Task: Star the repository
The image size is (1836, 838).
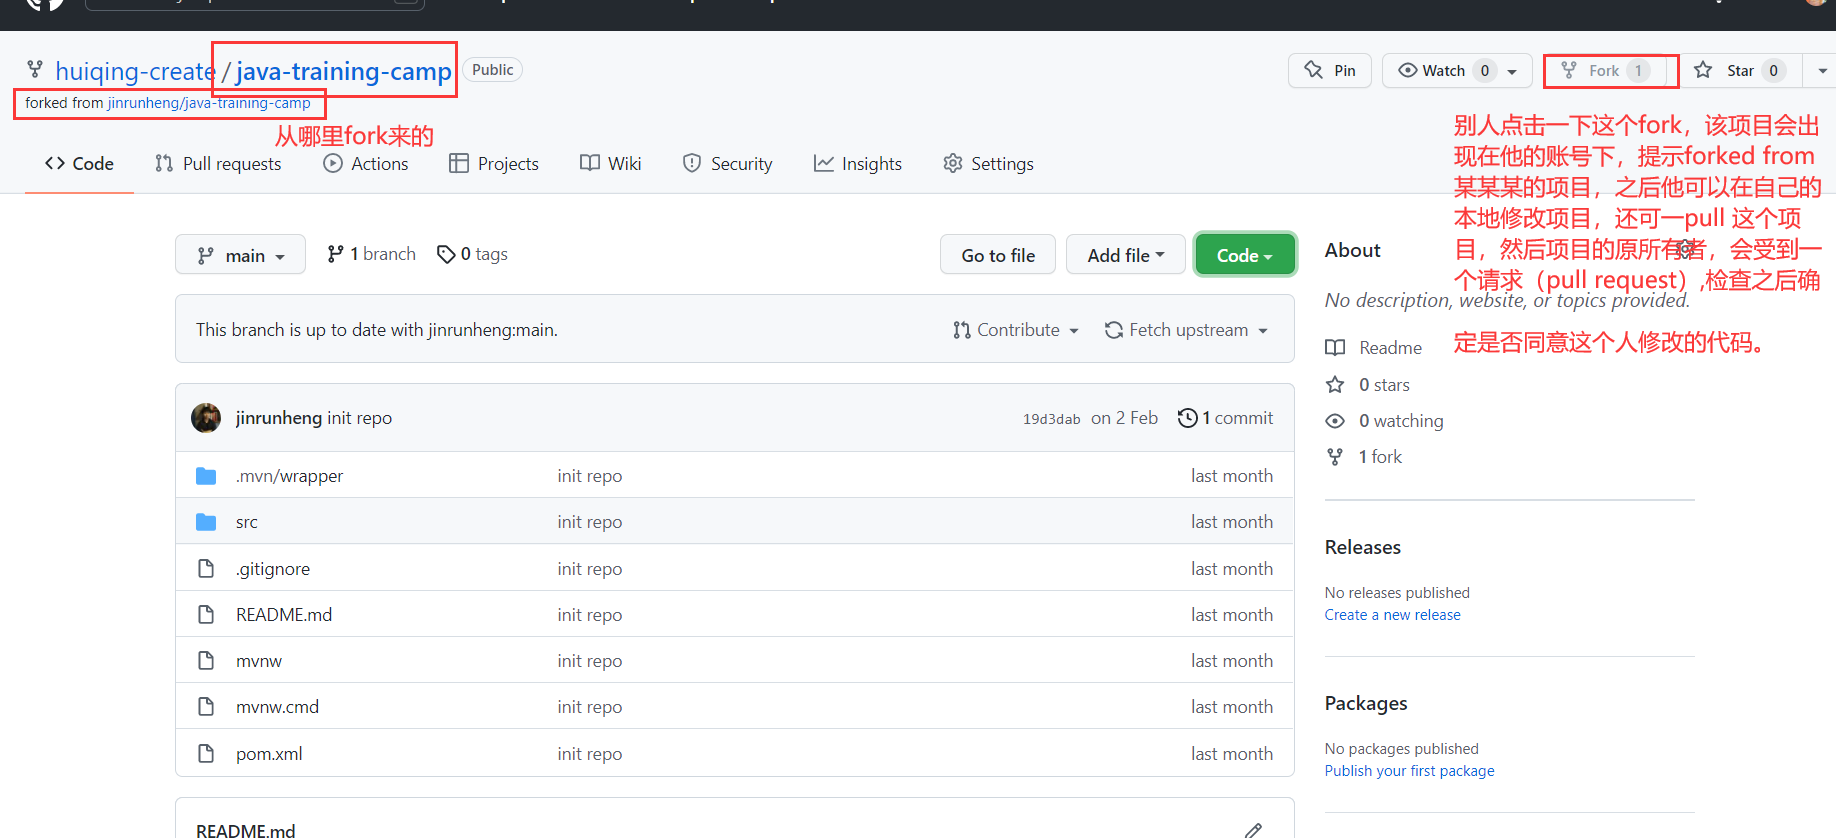Action: click(1740, 71)
